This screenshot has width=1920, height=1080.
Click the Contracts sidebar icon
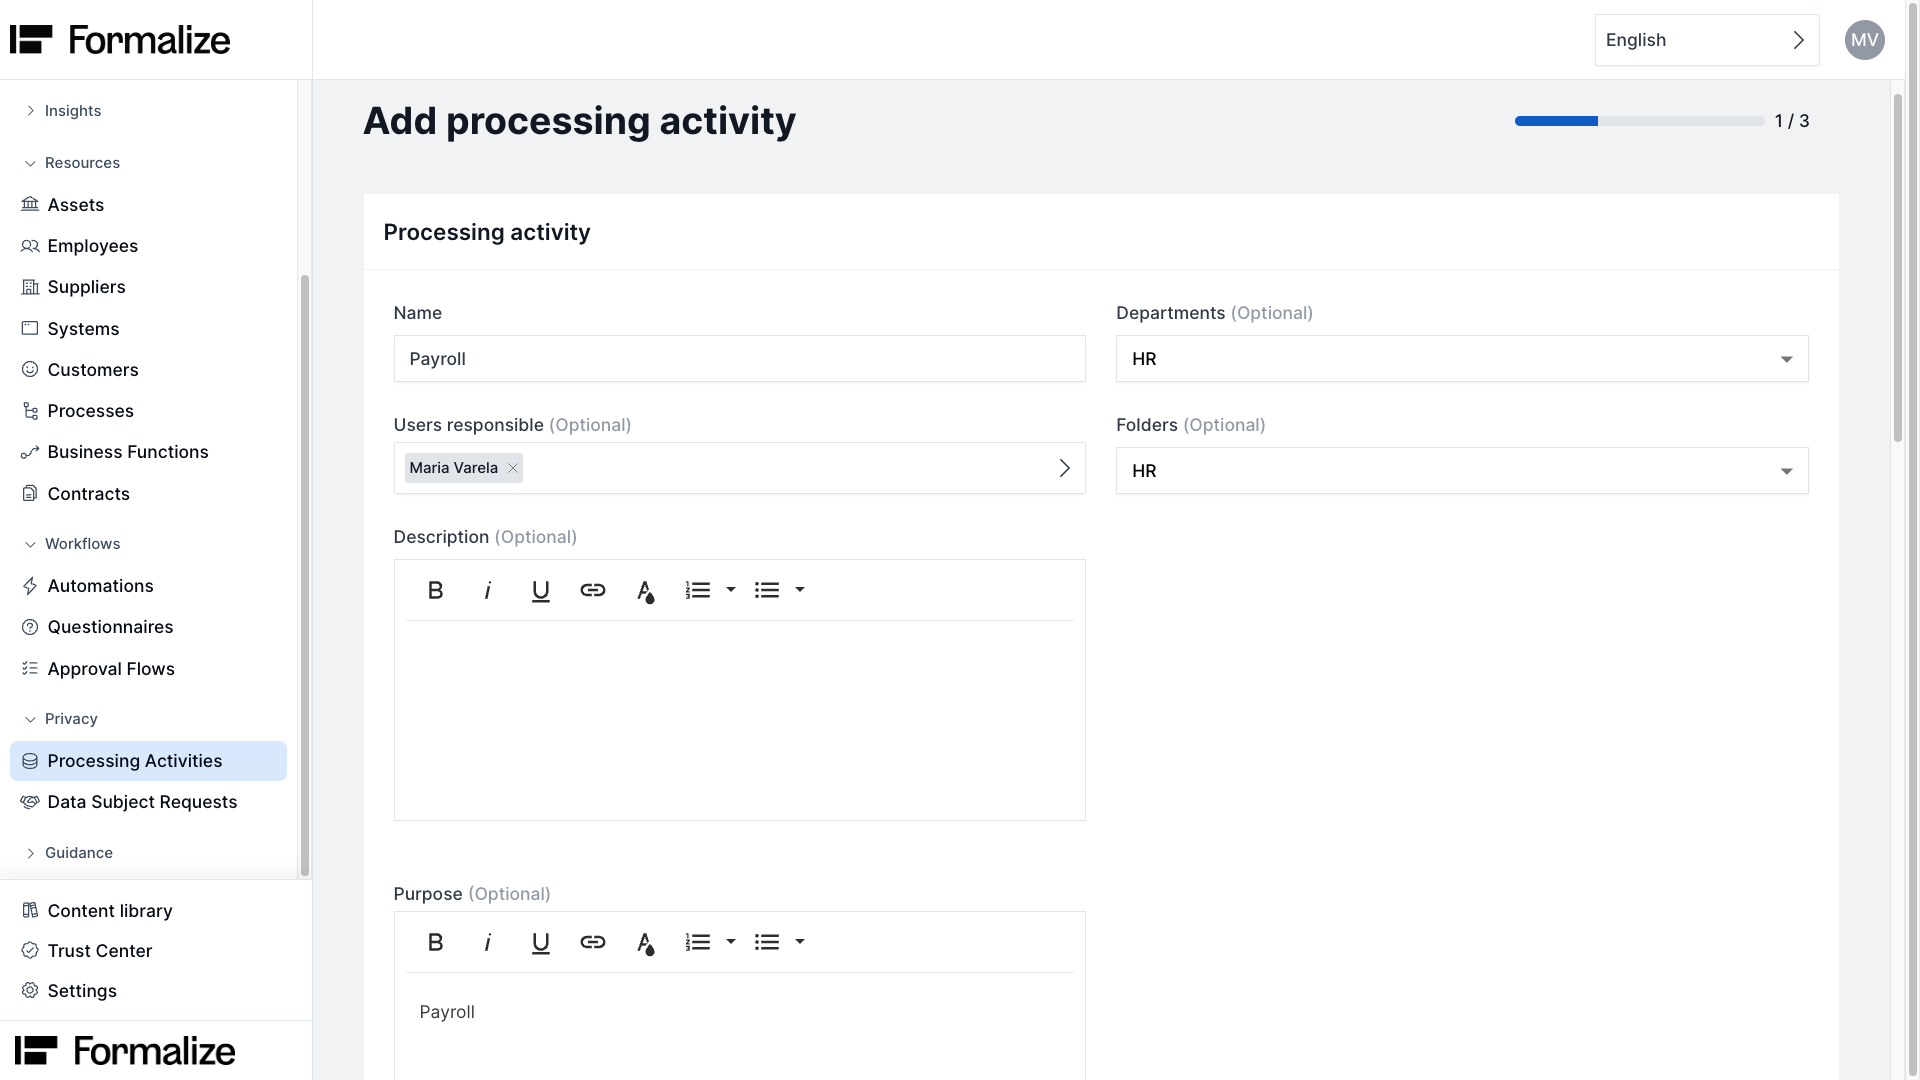30,493
